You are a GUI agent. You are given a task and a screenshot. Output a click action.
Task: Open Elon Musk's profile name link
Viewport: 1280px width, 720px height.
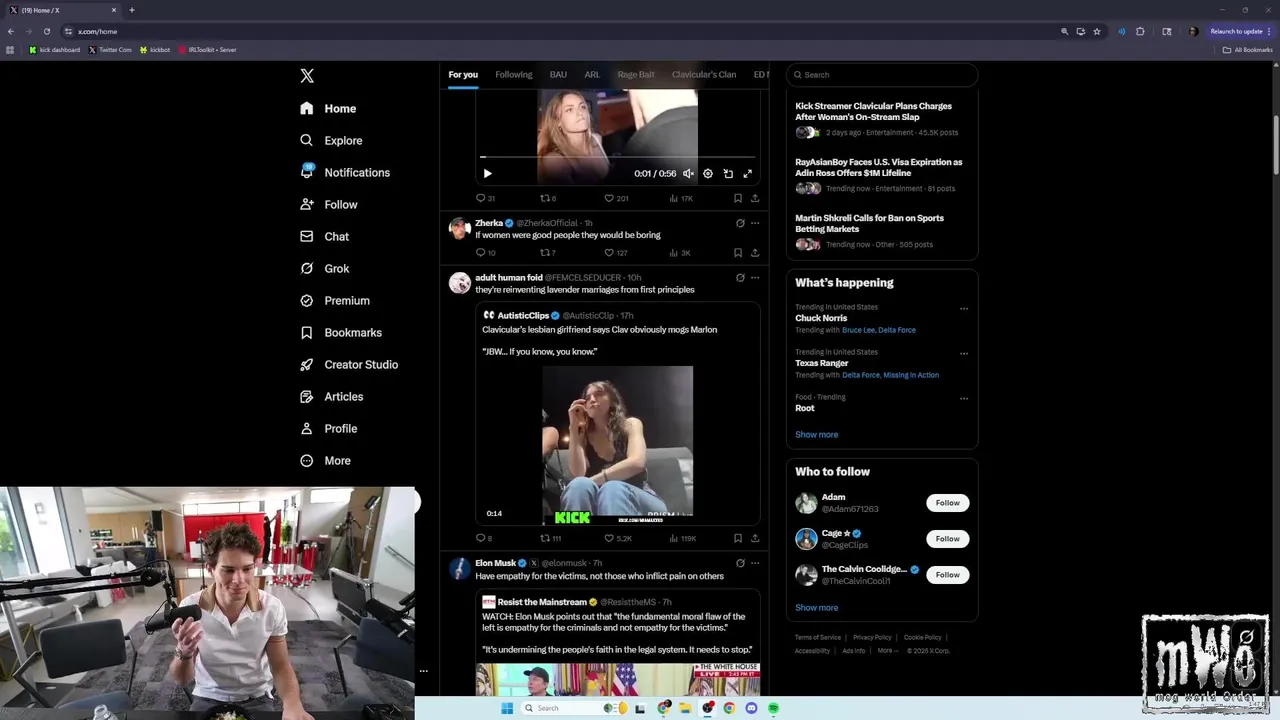coord(495,563)
